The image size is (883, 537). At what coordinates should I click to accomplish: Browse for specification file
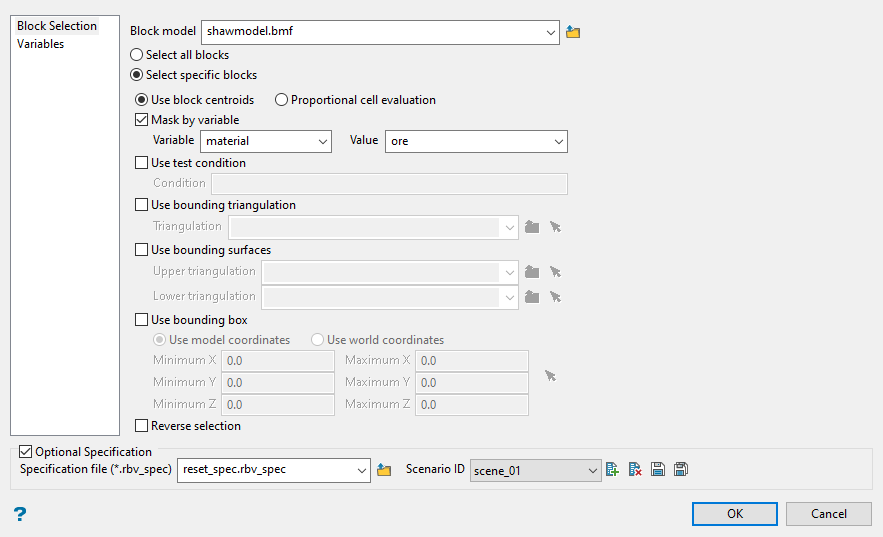point(384,470)
